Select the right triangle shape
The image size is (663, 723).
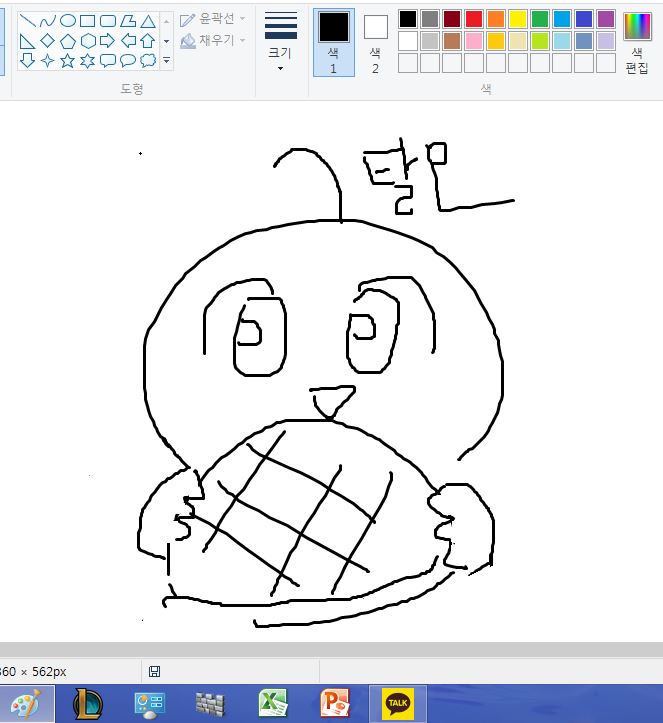pos(28,41)
